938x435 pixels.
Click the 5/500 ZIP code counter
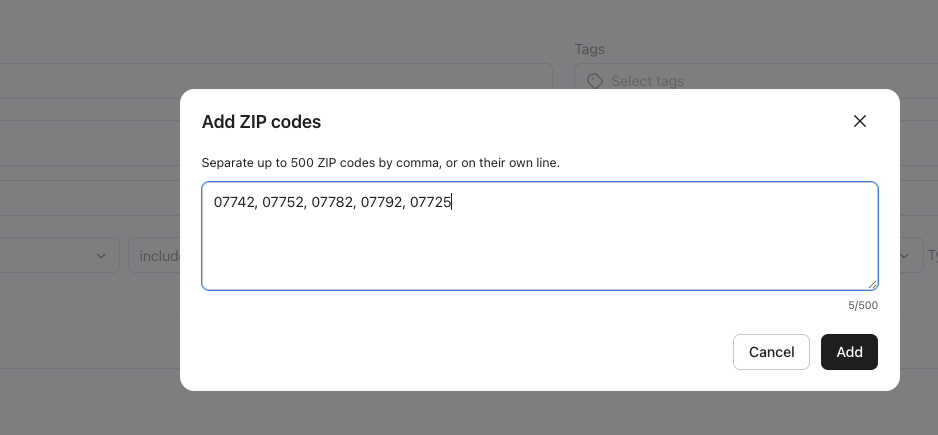pos(863,306)
